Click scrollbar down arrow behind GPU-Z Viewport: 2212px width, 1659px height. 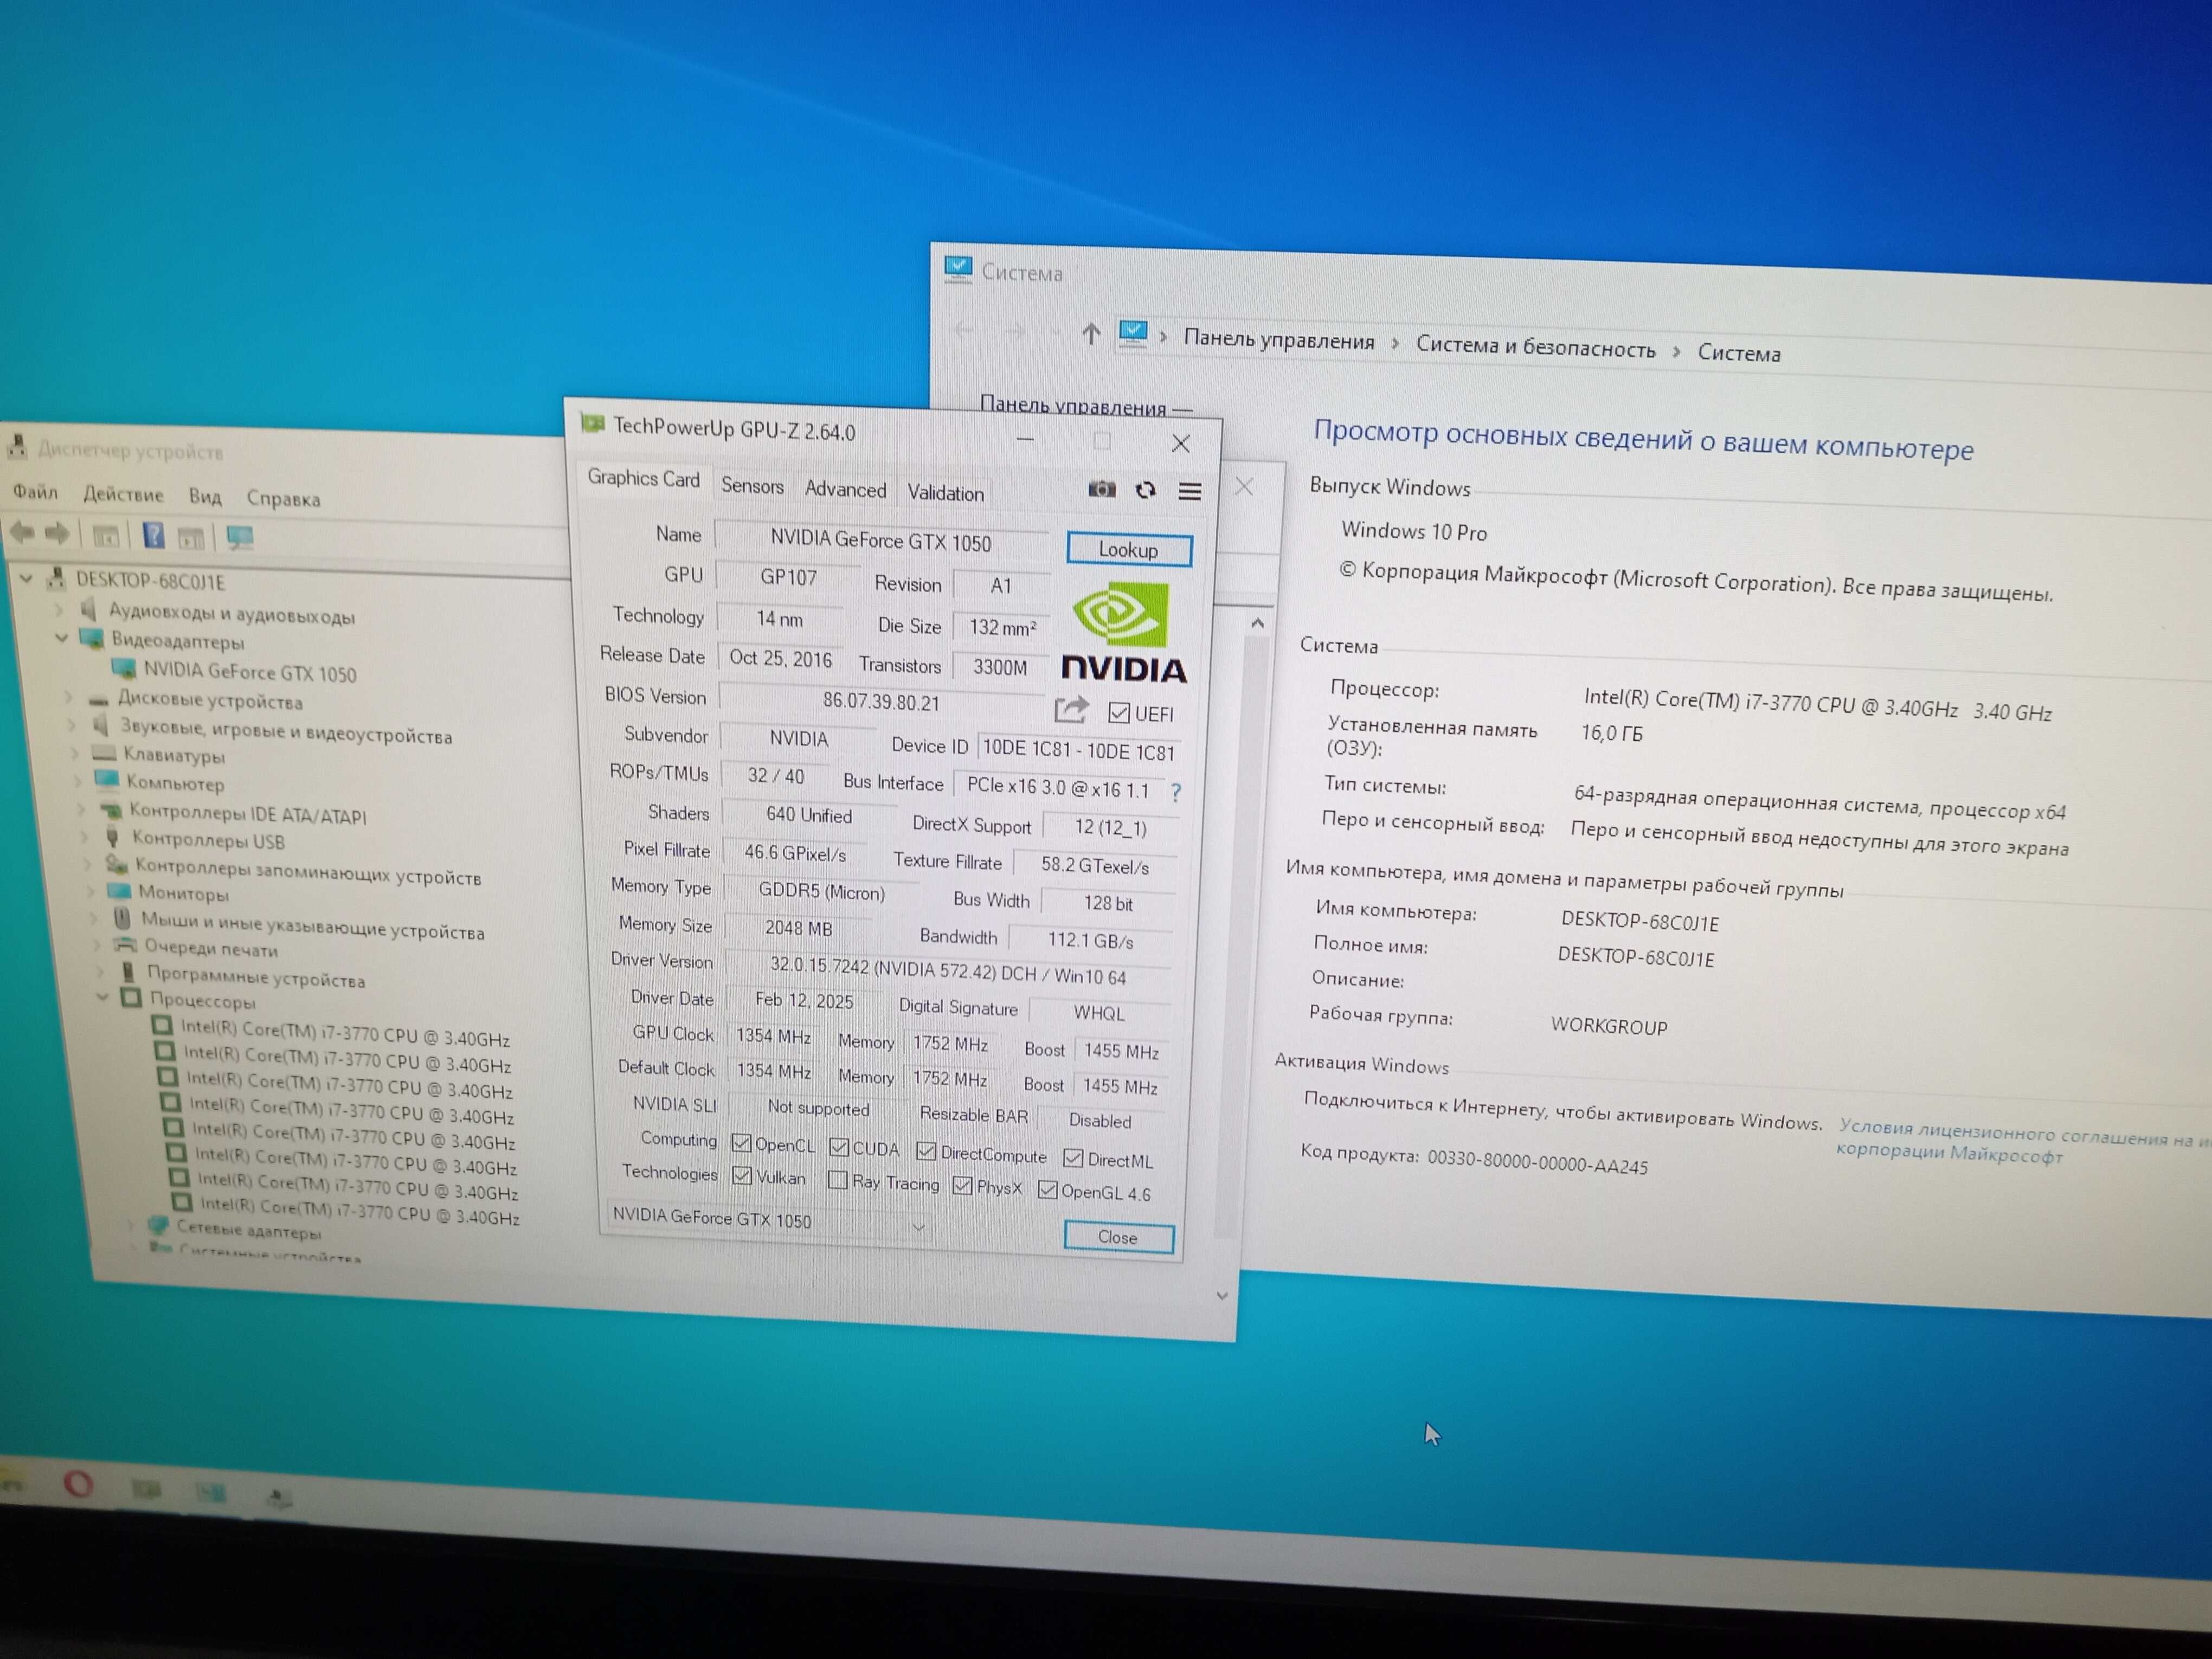pyautogui.click(x=1221, y=1296)
